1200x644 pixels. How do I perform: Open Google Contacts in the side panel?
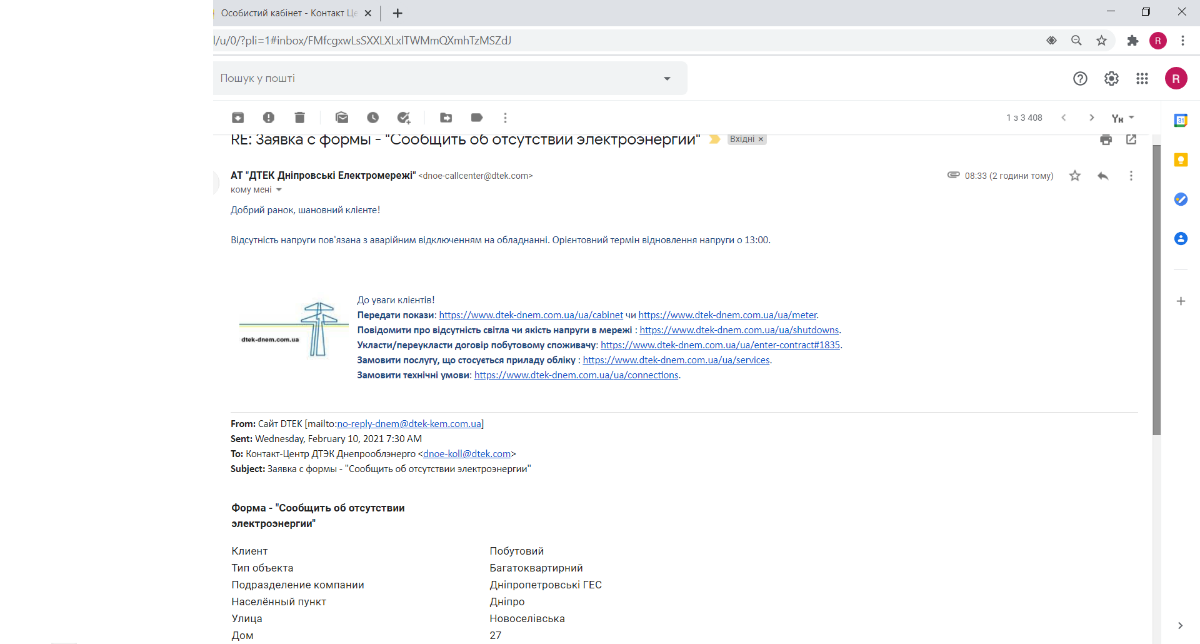[1181, 238]
